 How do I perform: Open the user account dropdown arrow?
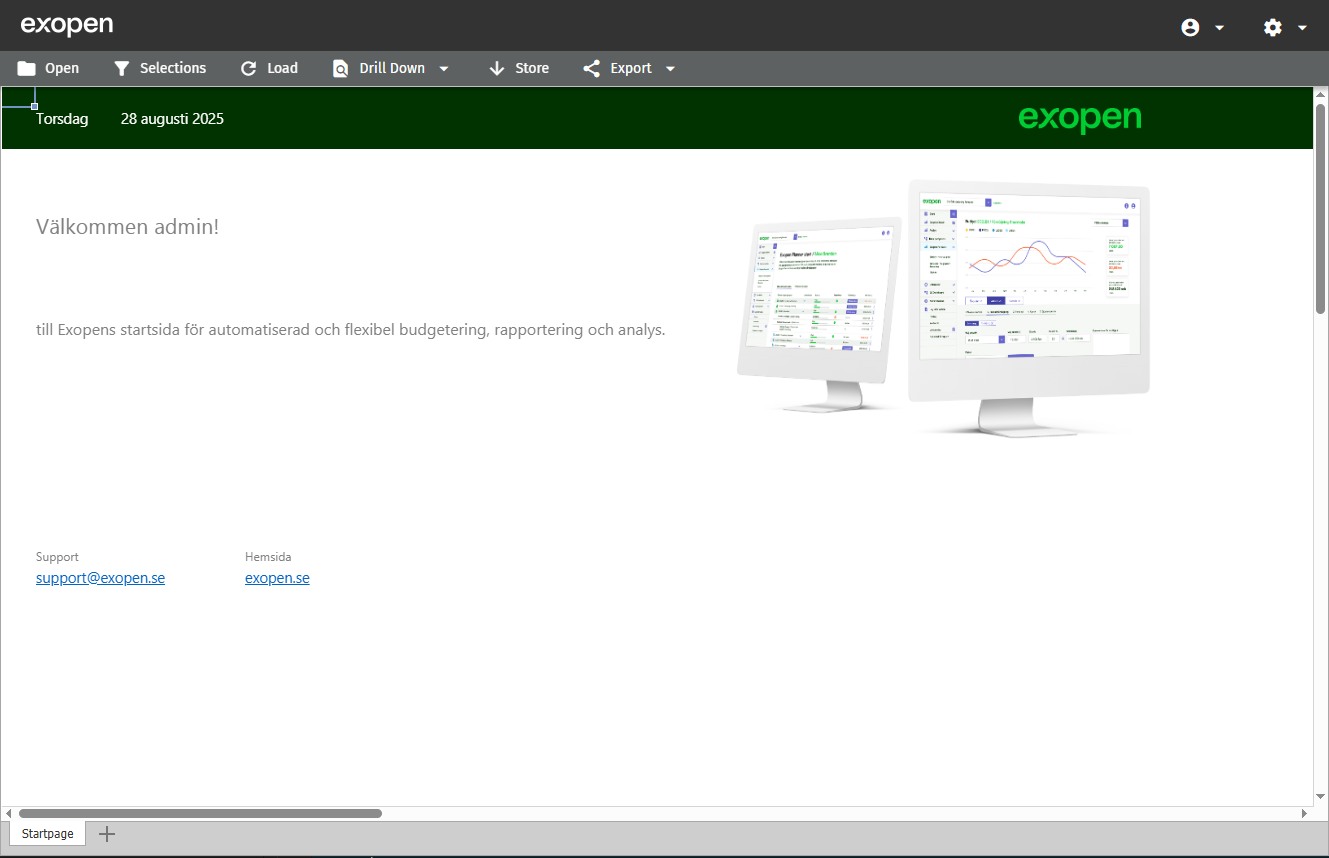pos(1219,27)
